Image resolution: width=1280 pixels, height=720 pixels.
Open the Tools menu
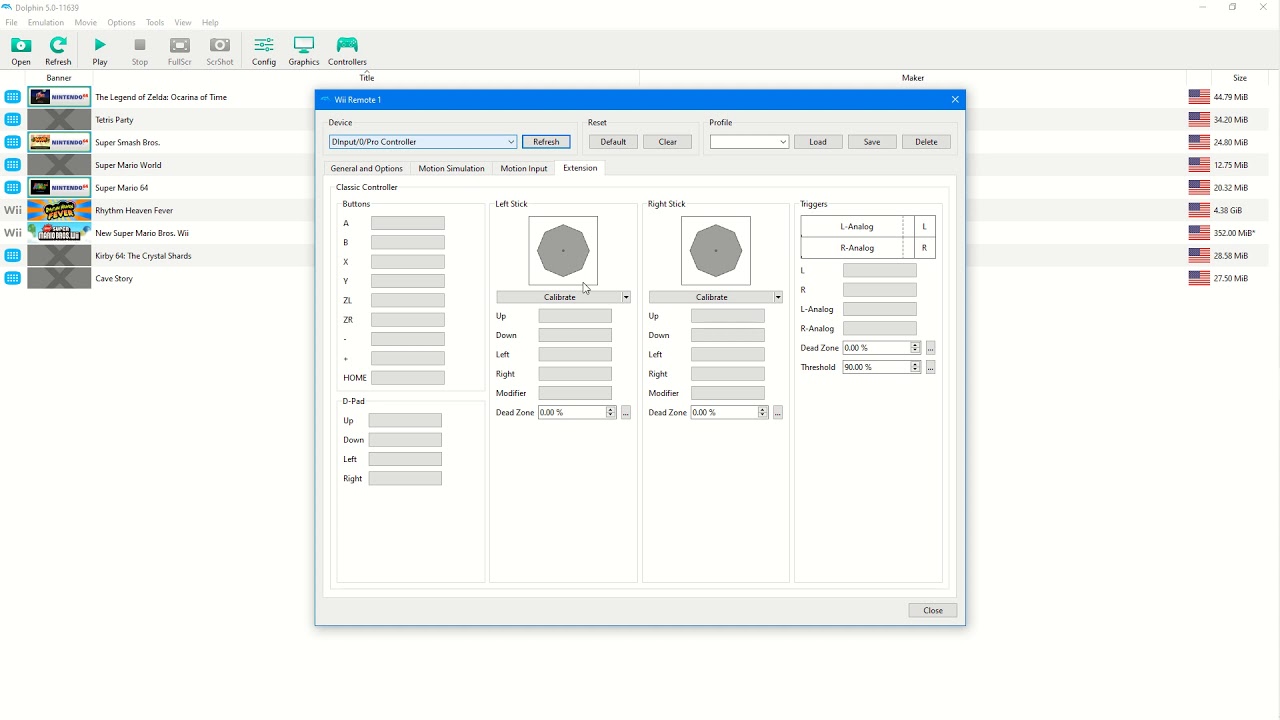[x=155, y=22]
